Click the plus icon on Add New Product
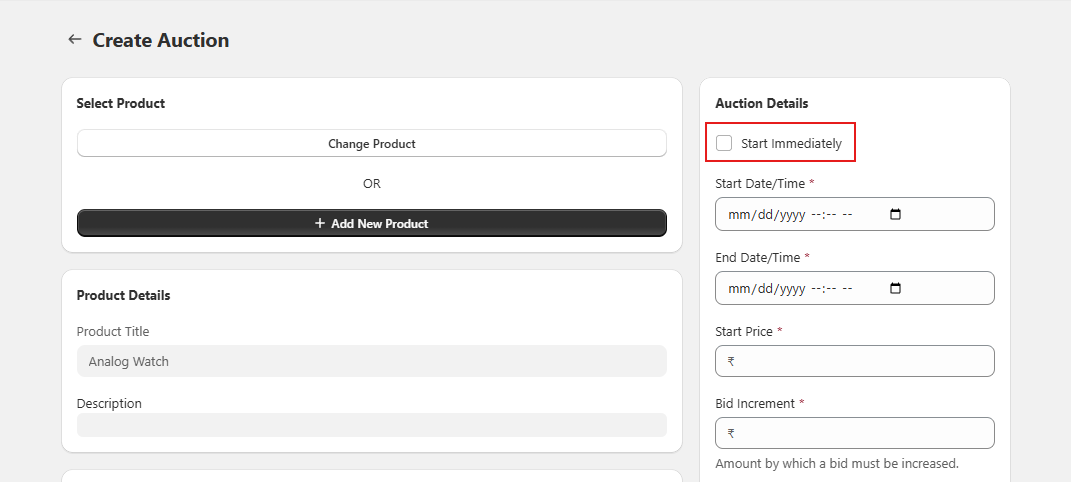Image resolution: width=1071 pixels, height=482 pixels. pyautogui.click(x=320, y=224)
